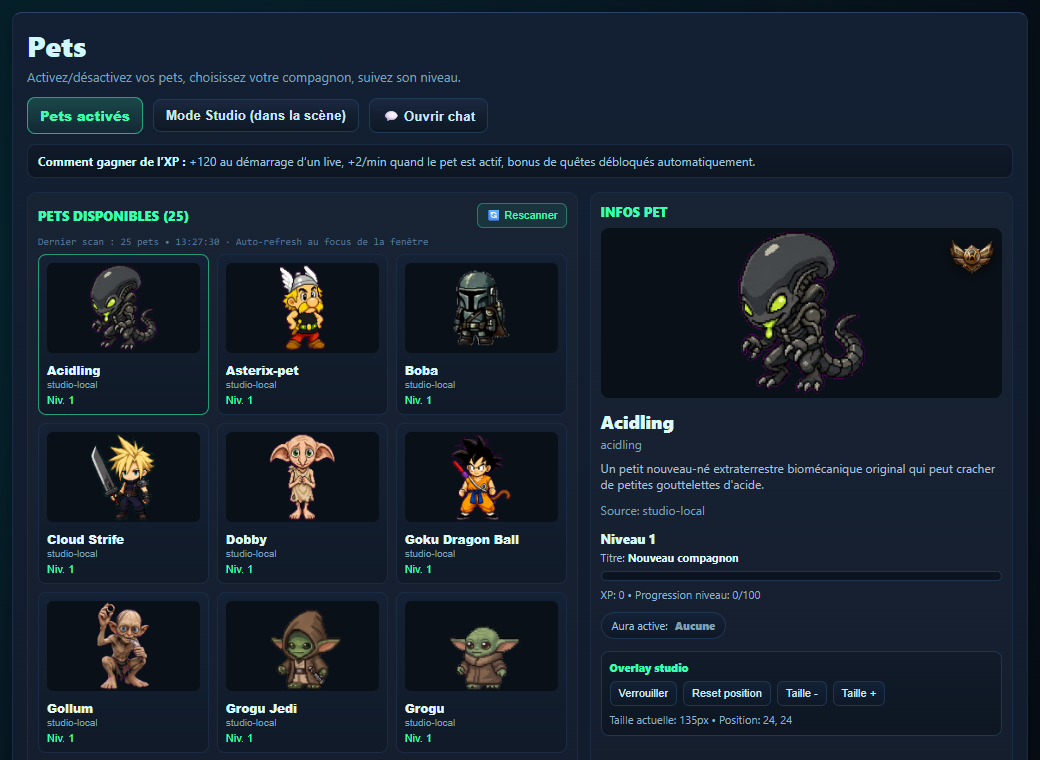Click the Goku Dragon Ball name label
Screen dimensions: 1040x760
pyautogui.click(x=462, y=540)
